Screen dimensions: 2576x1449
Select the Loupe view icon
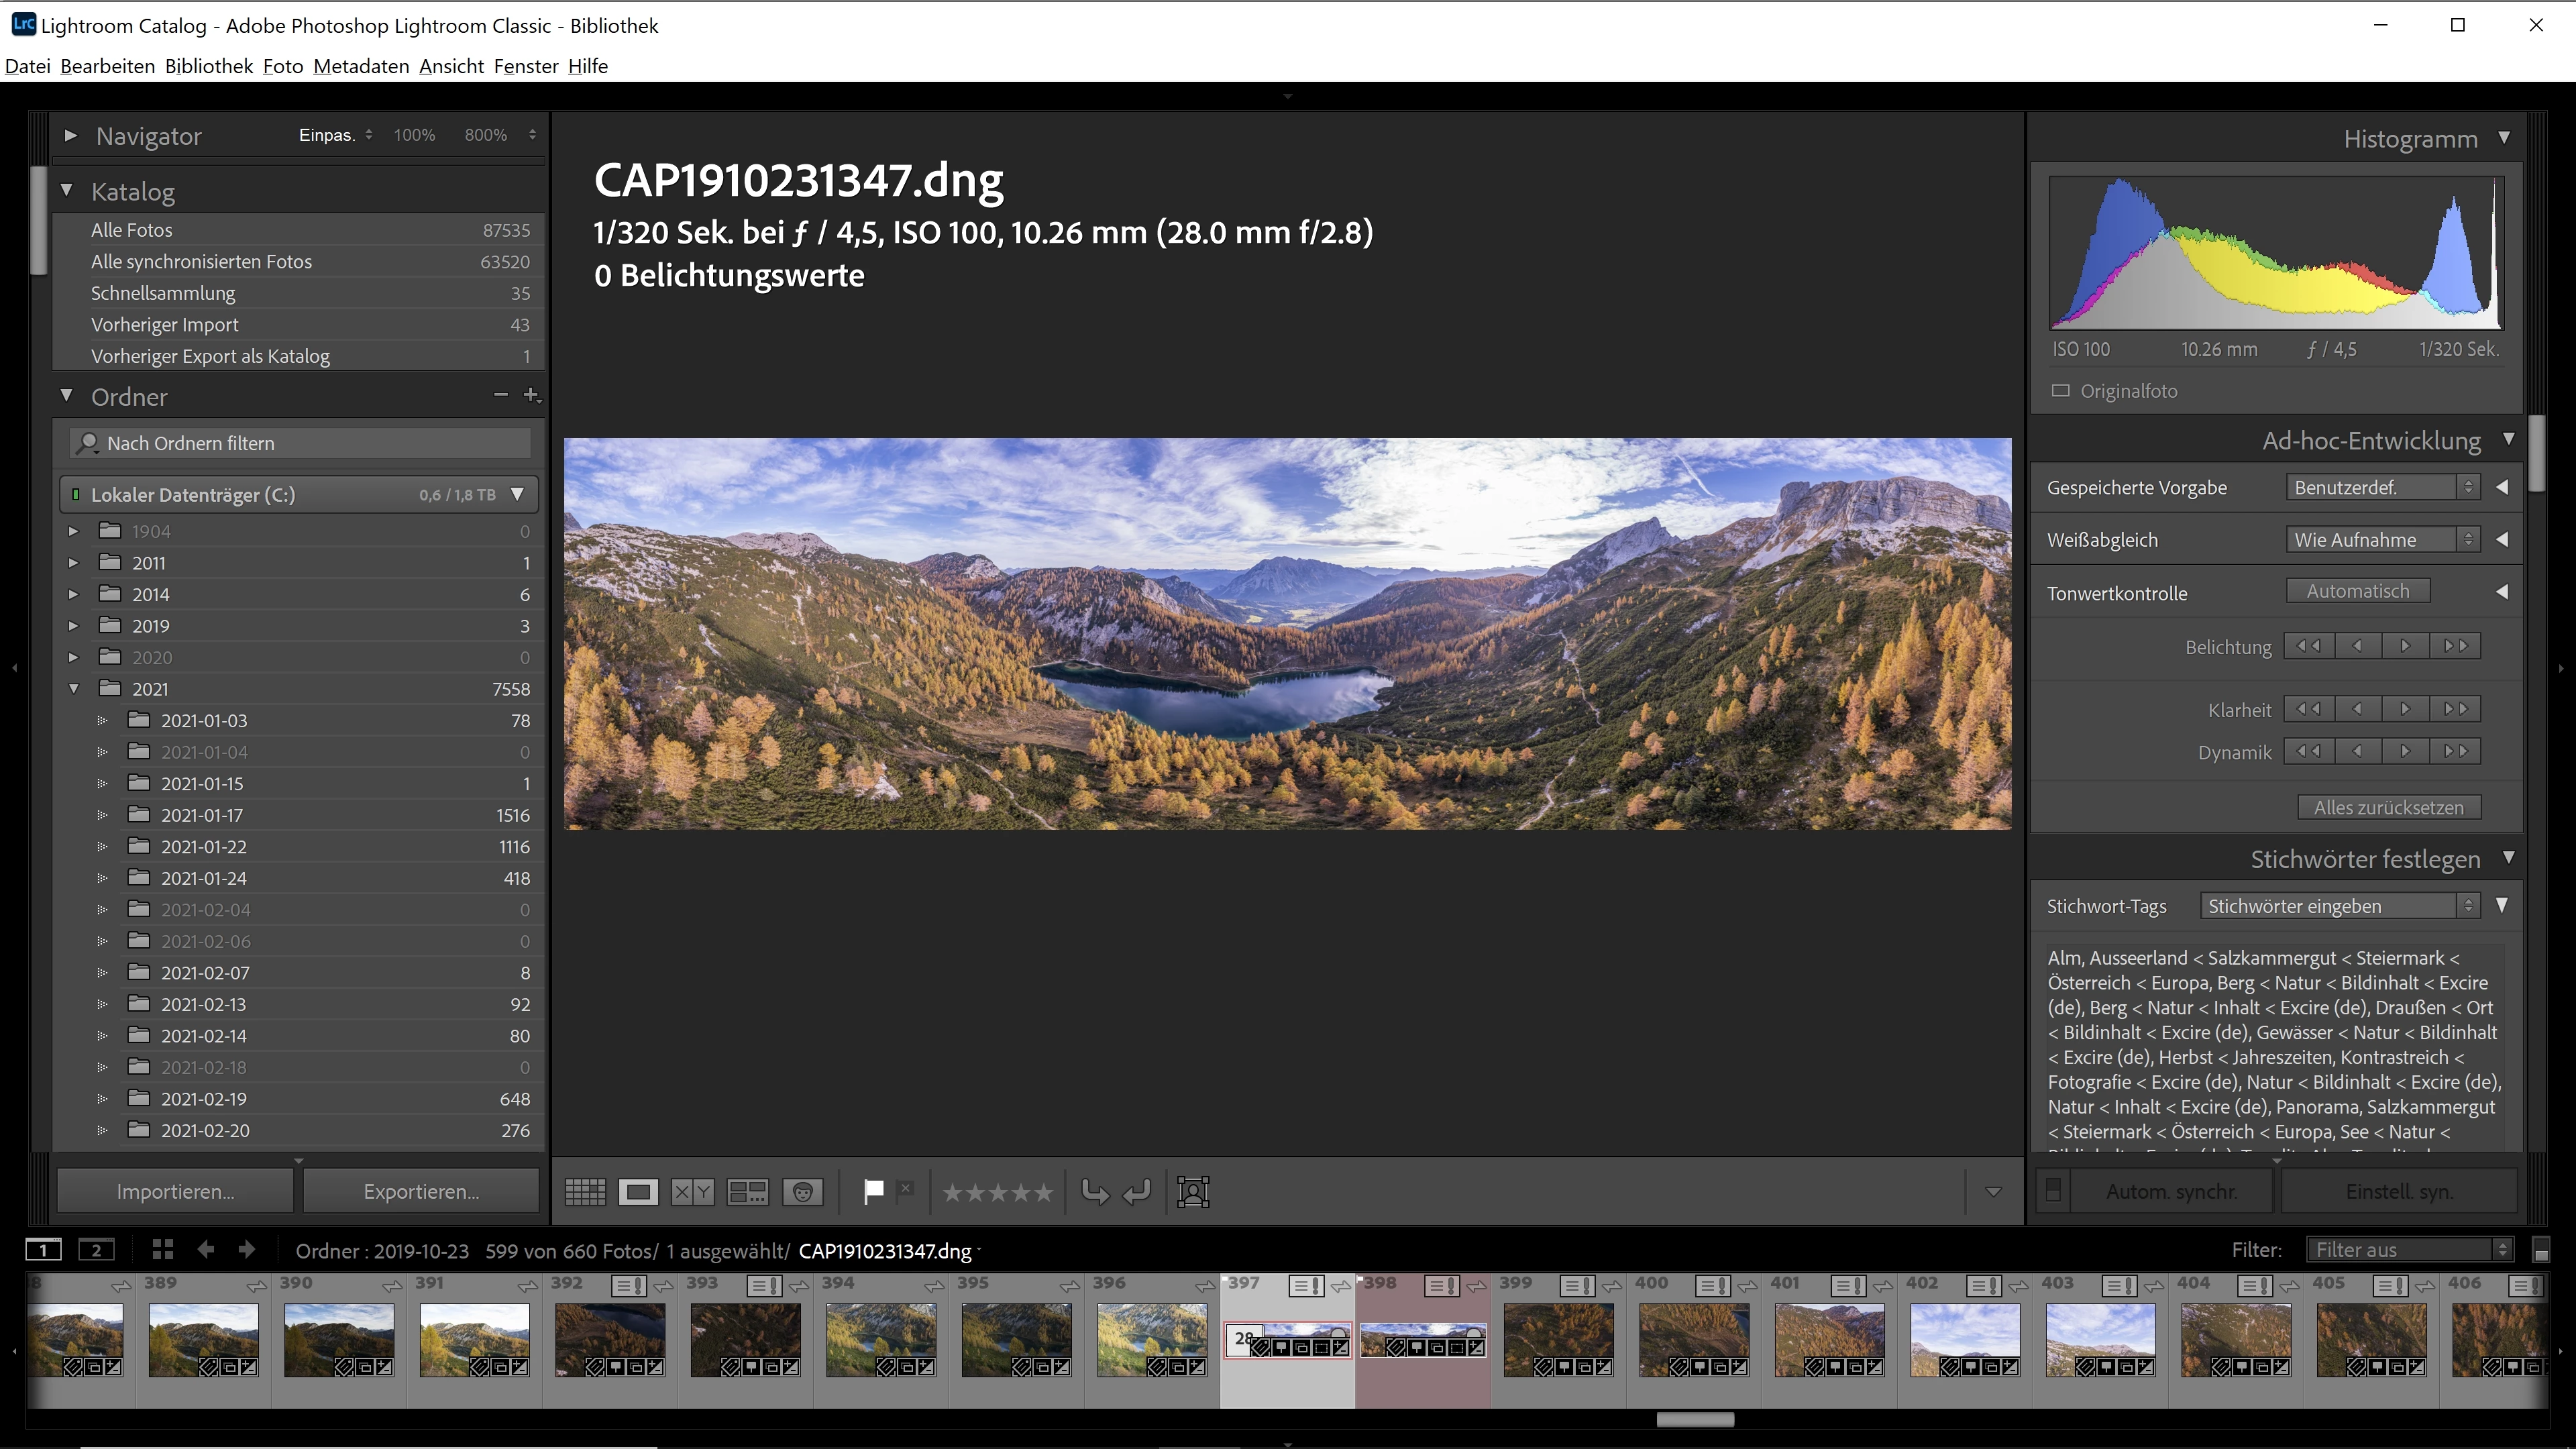pos(638,1191)
